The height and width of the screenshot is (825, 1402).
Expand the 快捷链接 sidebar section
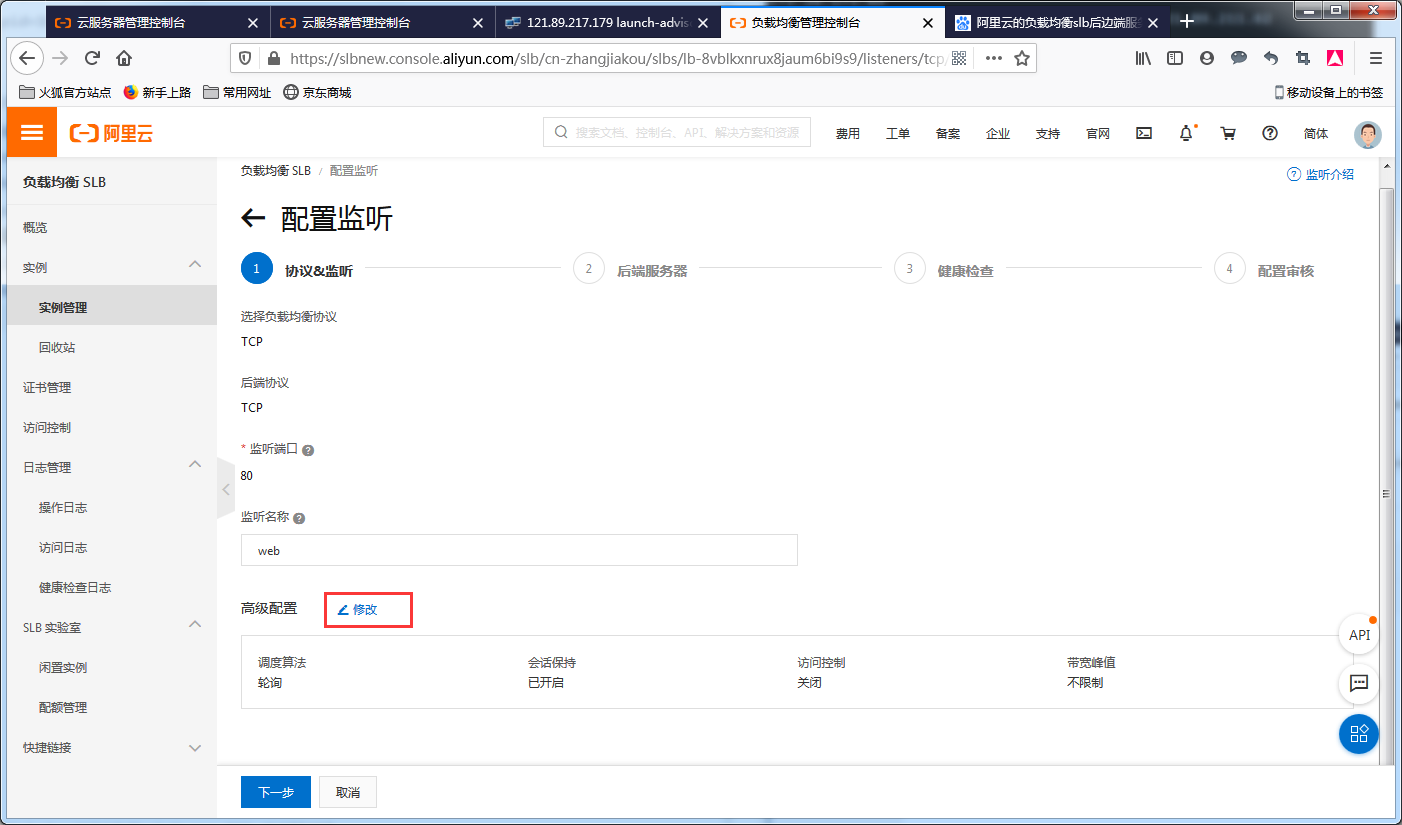[x=195, y=747]
